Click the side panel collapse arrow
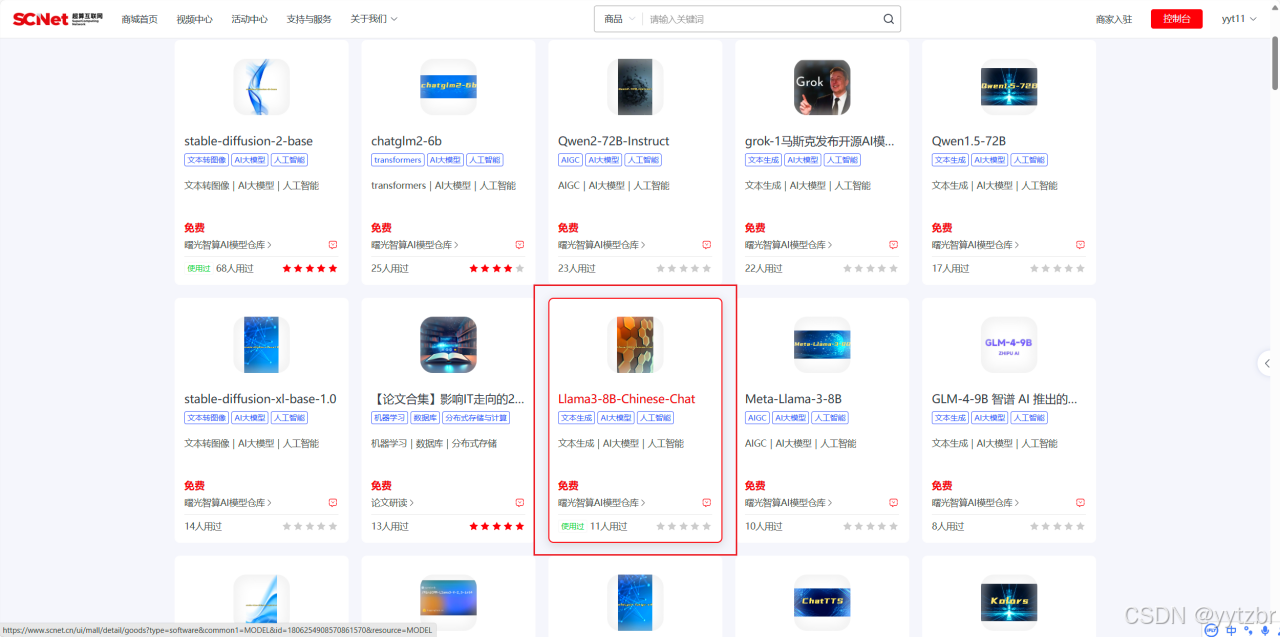This screenshot has width=1280, height=637. coord(1268,363)
